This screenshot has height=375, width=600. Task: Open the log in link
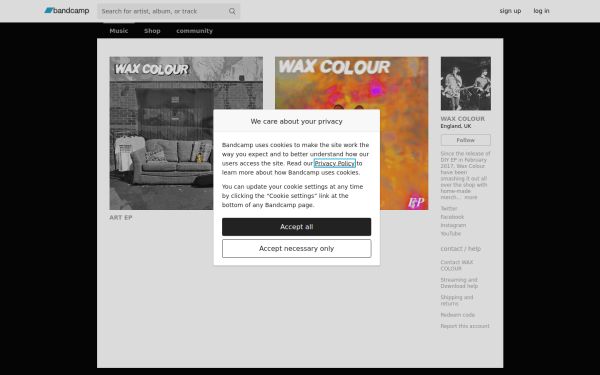click(x=541, y=11)
